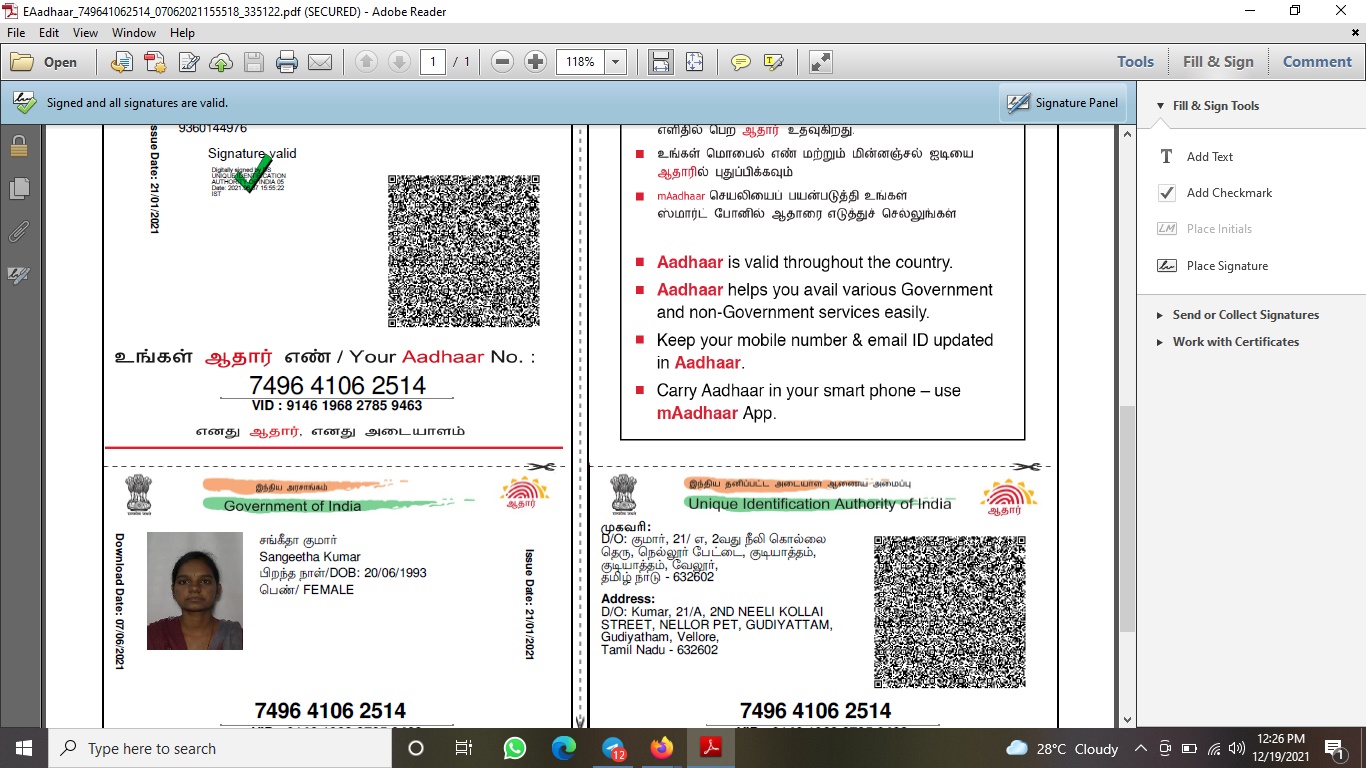The image size is (1366, 768).
Task: Click Place Signature option
Action: 1226,266
